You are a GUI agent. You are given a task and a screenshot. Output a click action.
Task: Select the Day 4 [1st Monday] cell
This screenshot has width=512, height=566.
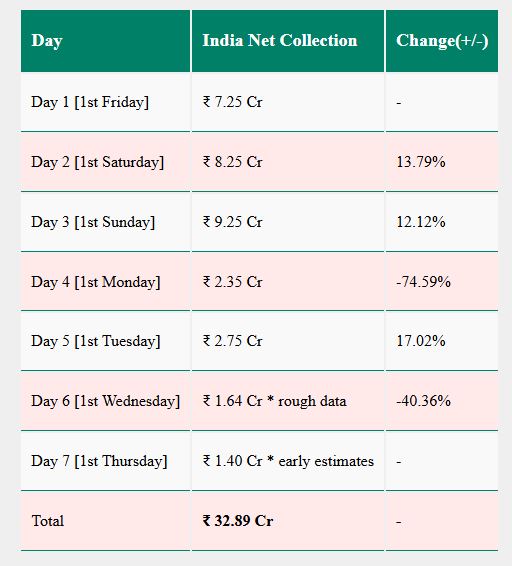(x=105, y=282)
